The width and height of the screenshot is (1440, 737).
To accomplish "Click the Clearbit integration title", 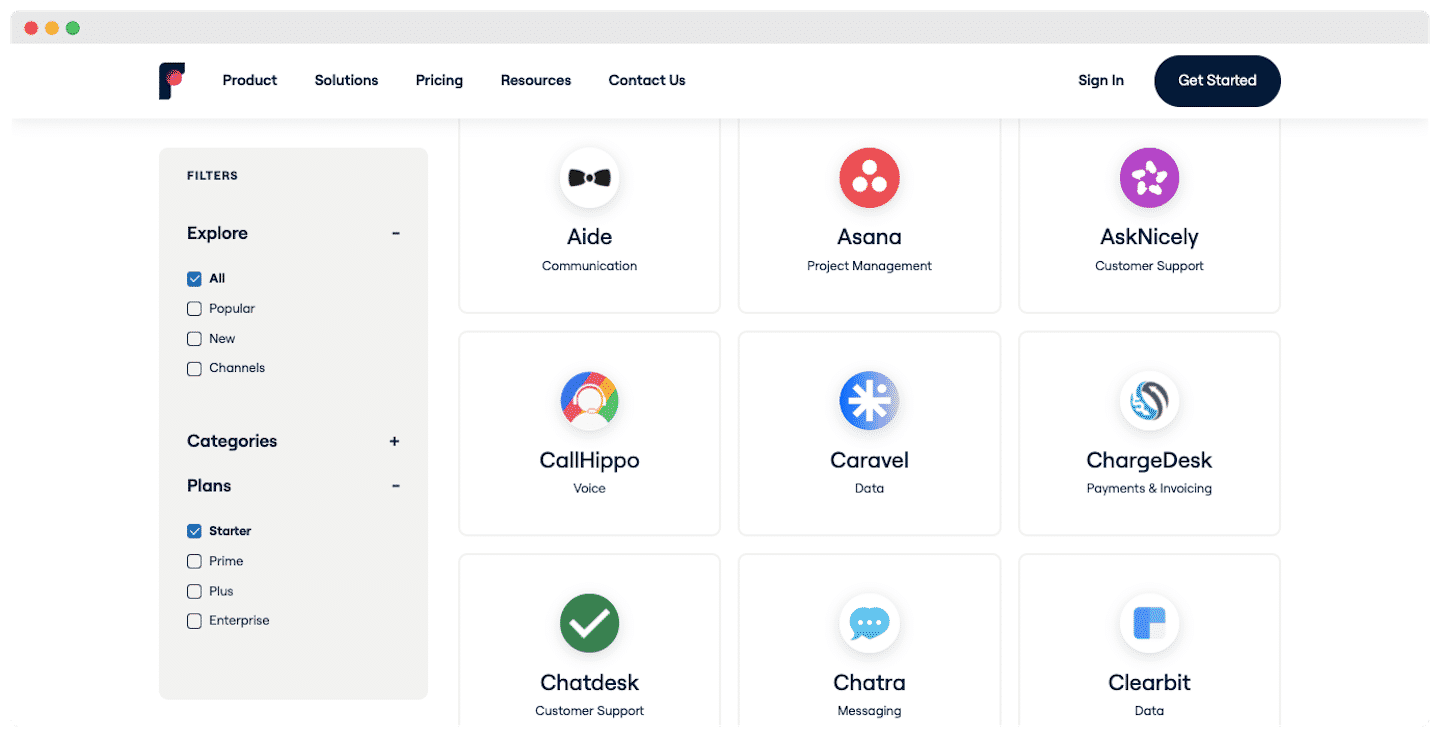I will tap(1149, 683).
